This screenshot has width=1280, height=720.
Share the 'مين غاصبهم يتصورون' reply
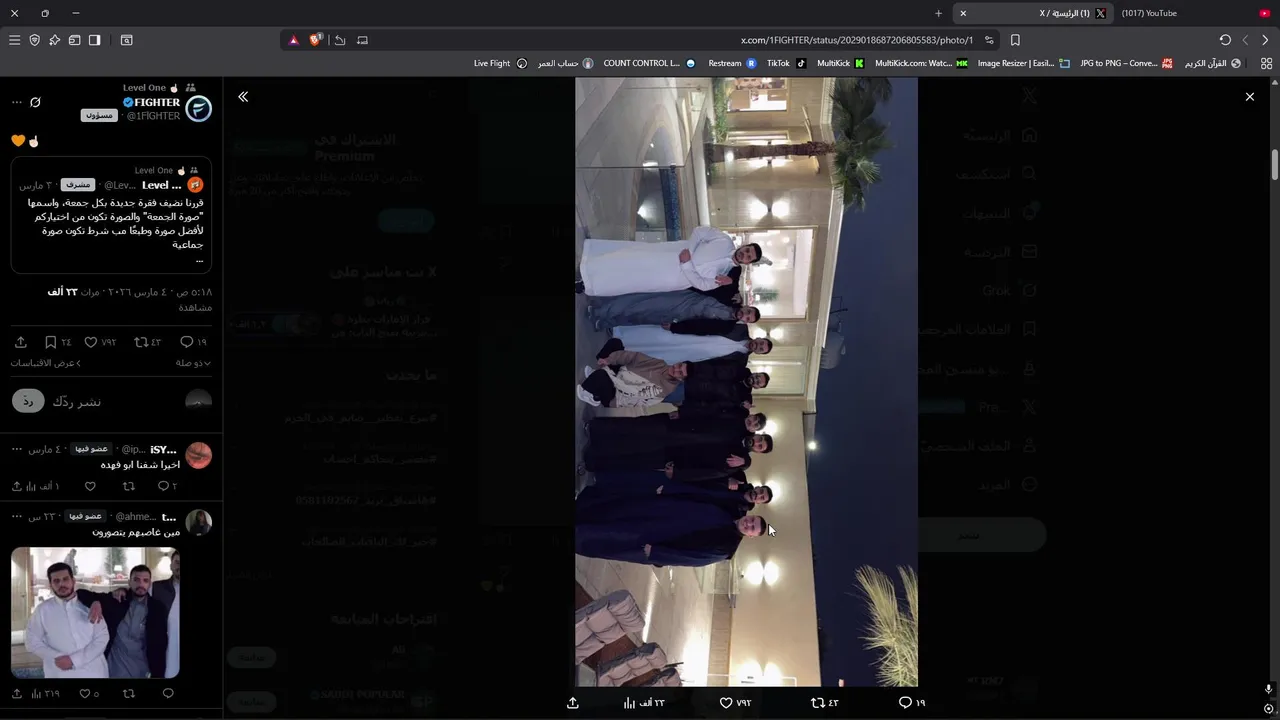[x=17, y=693]
